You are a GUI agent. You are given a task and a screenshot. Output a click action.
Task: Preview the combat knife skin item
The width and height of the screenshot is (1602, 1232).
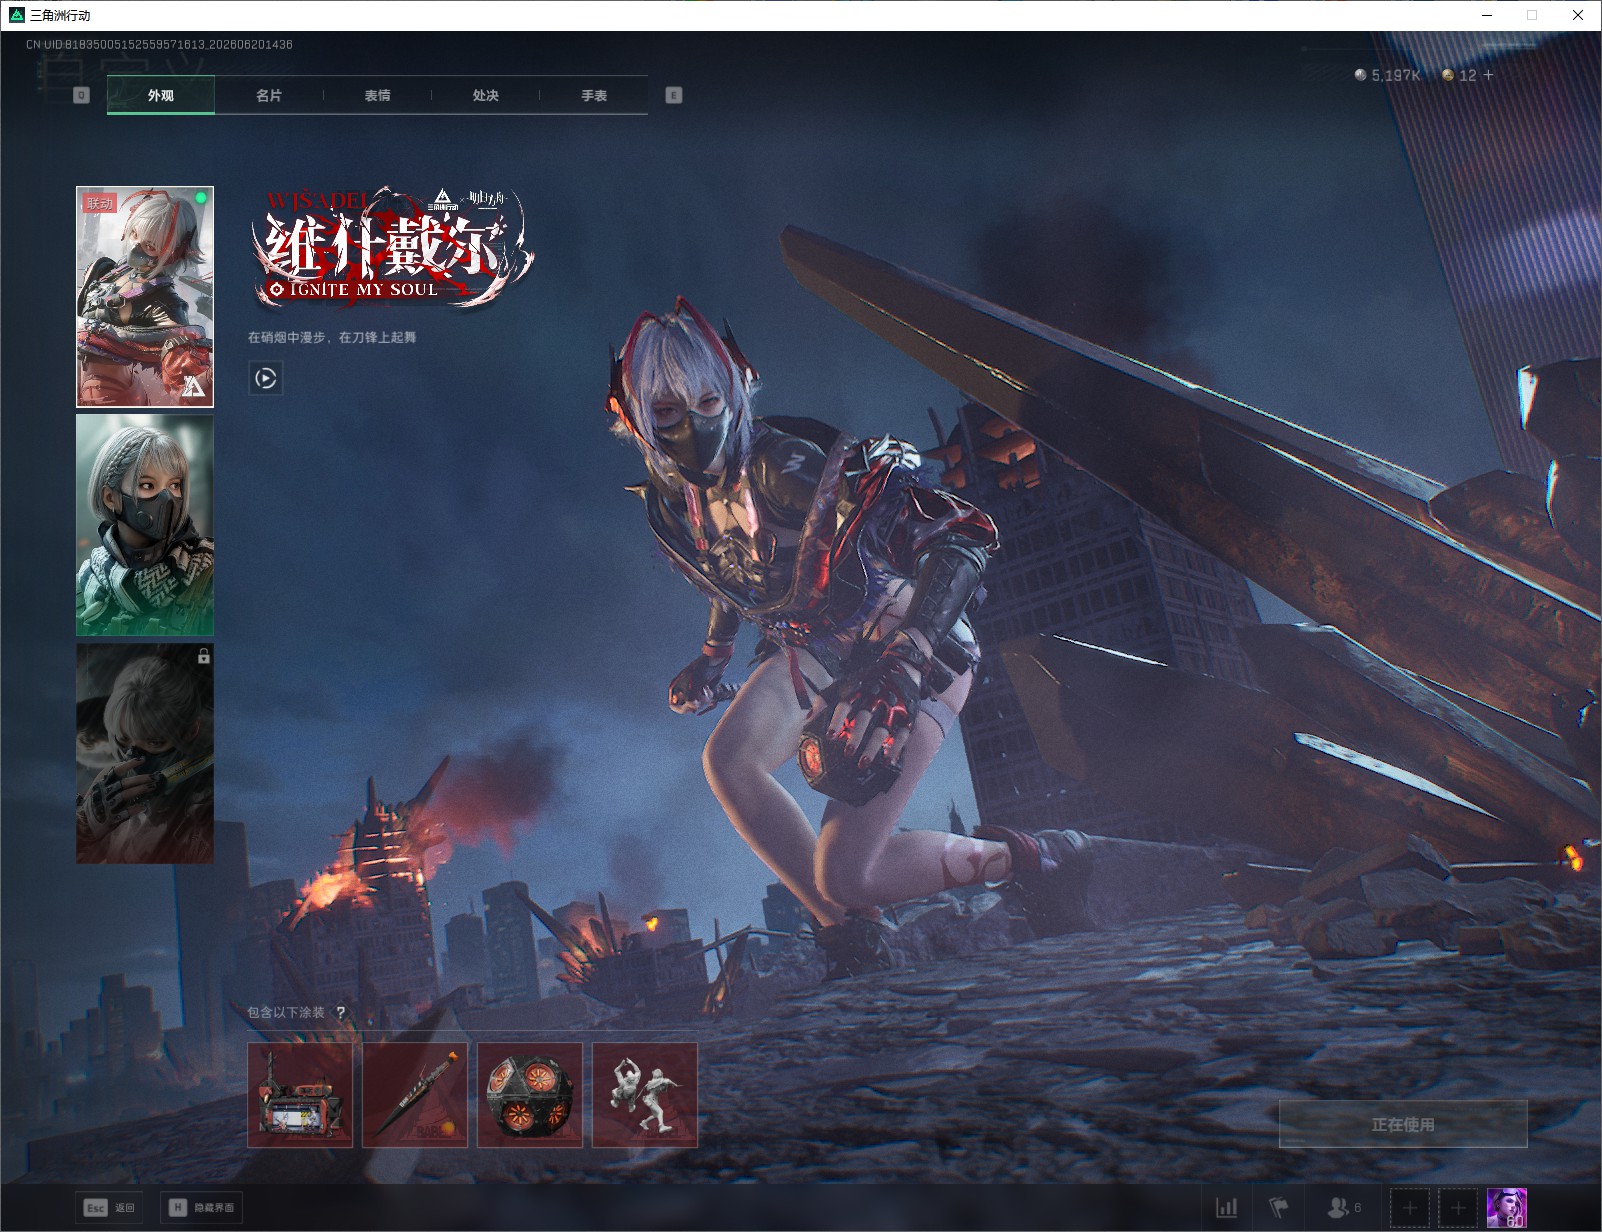(x=415, y=1095)
